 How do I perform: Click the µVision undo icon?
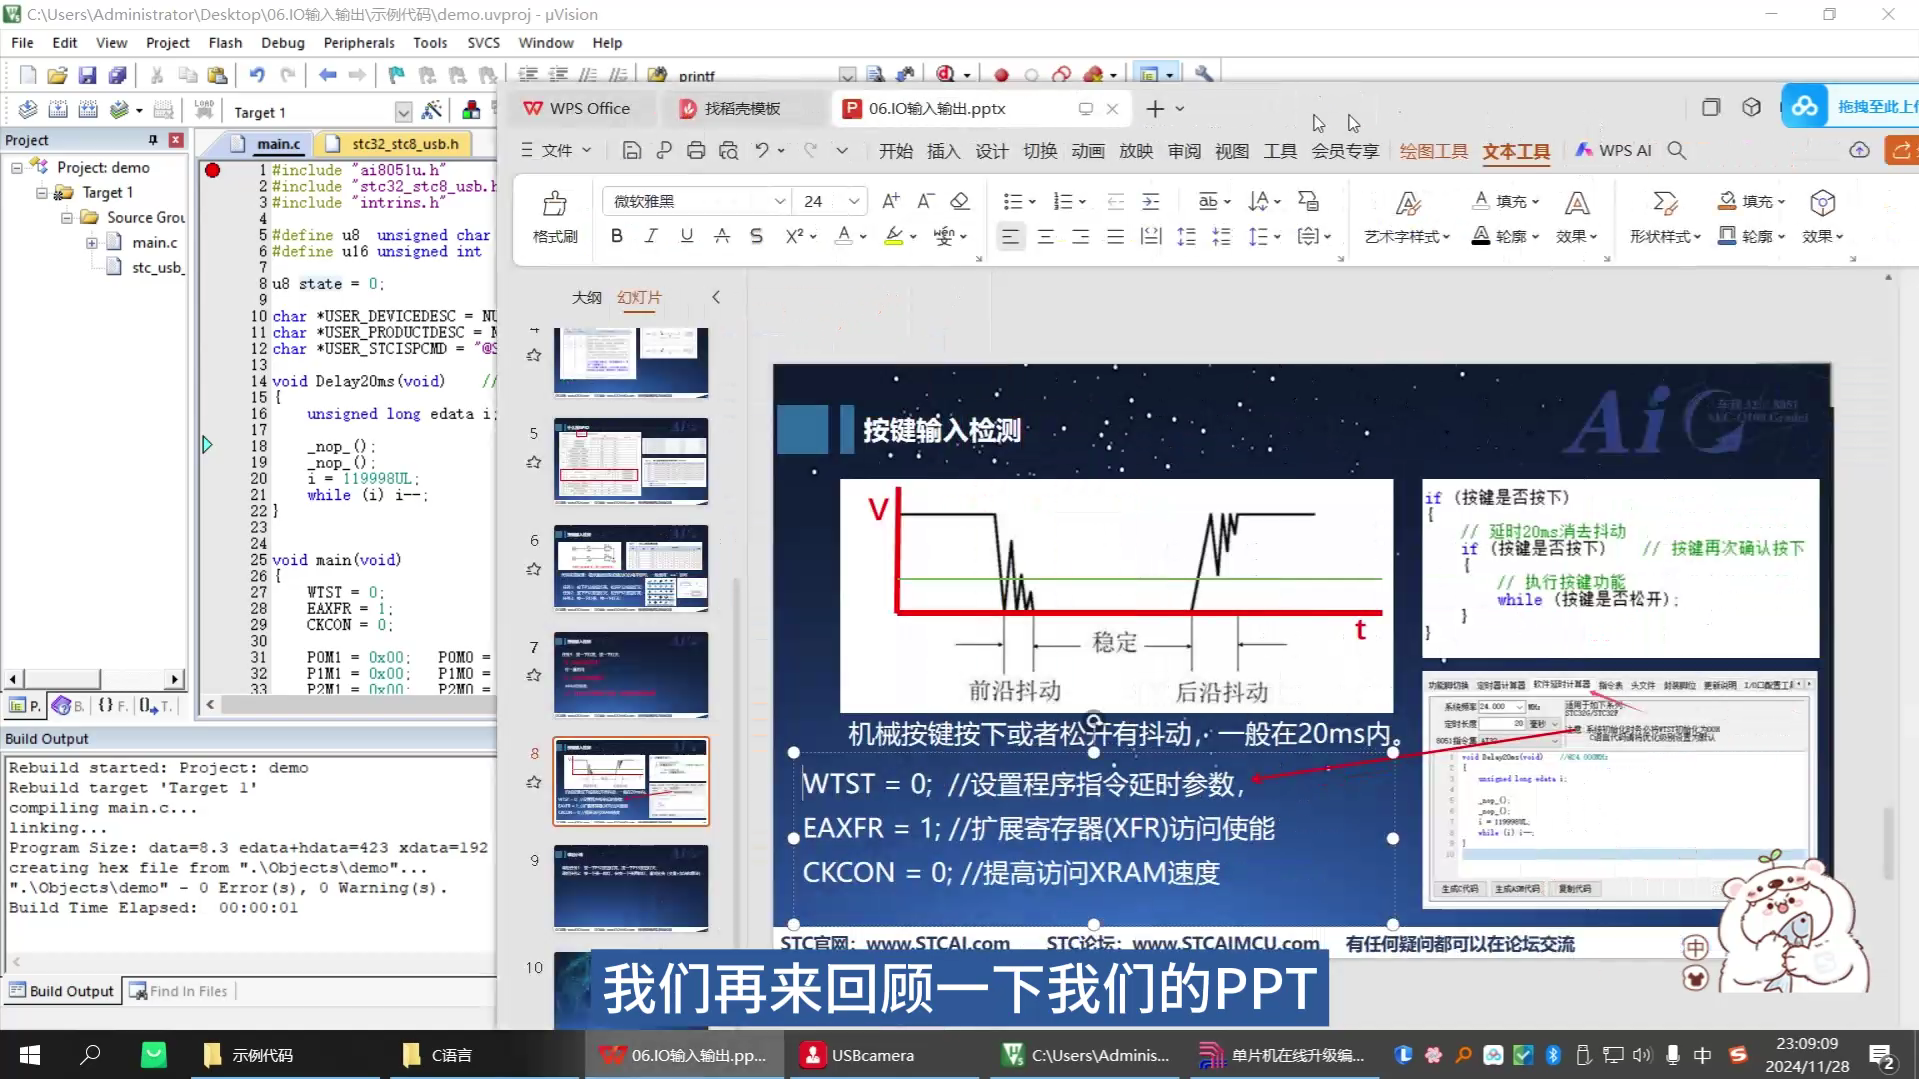257,75
